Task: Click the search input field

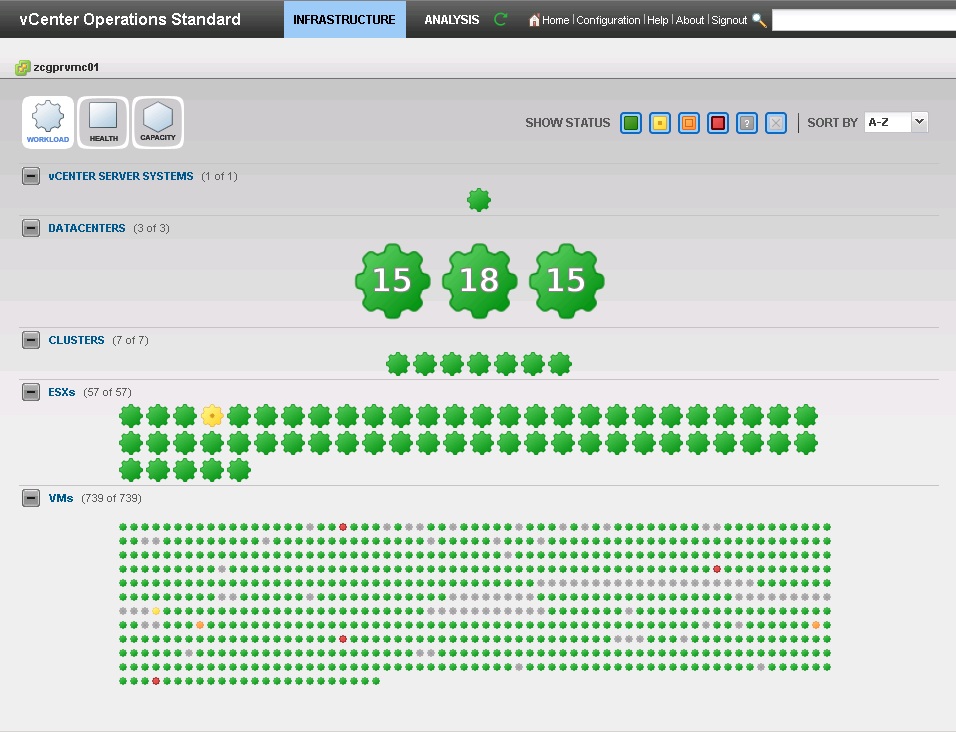Action: tap(863, 20)
